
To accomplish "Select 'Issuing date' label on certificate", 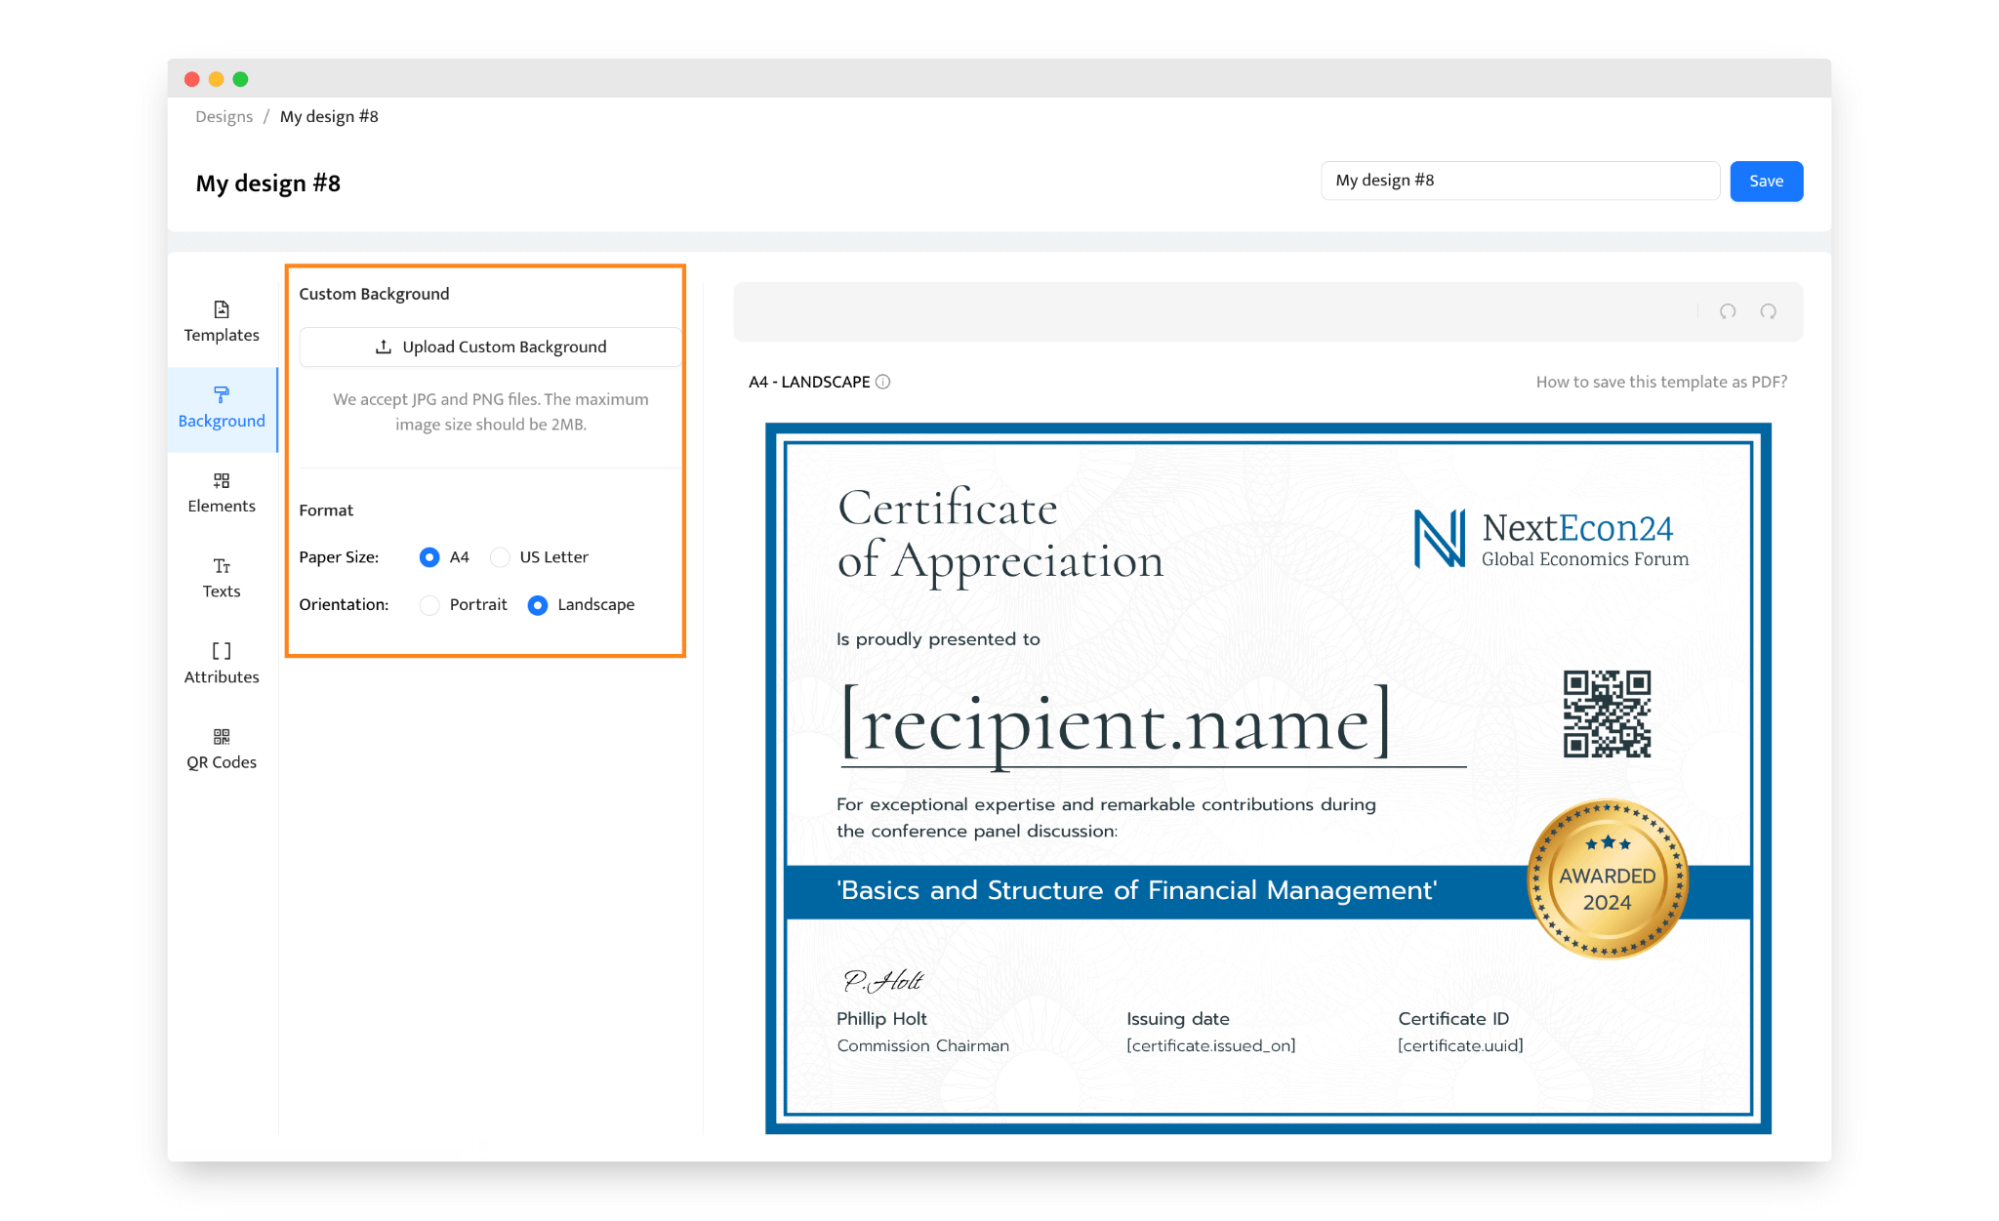I will 1178,1018.
